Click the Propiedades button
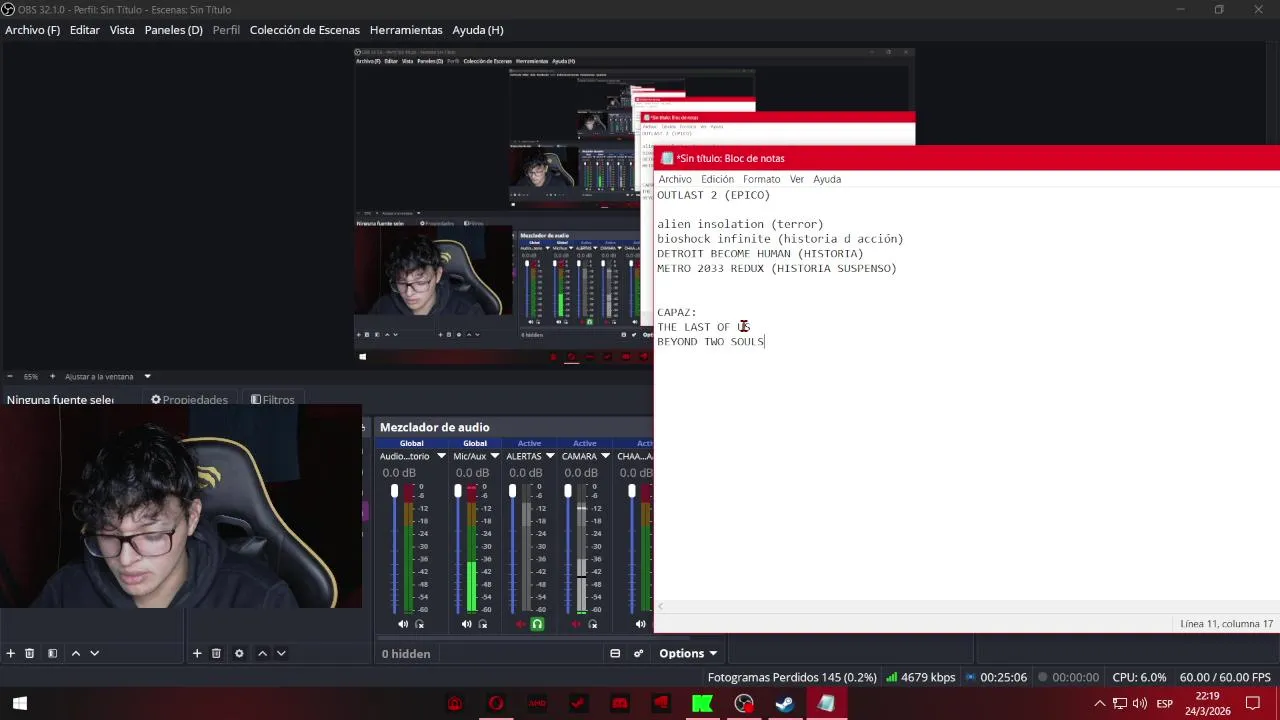 point(189,399)
